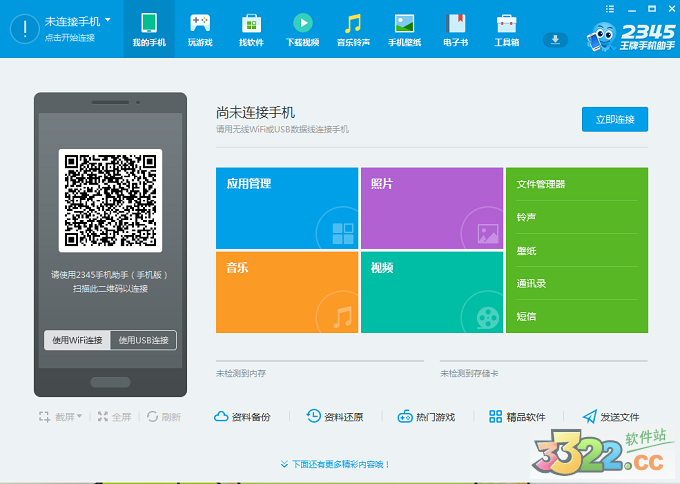The height and width of the screenshot is (484, 680).
Task: Click 点击开始连接 text
Action: coord(70,38)
